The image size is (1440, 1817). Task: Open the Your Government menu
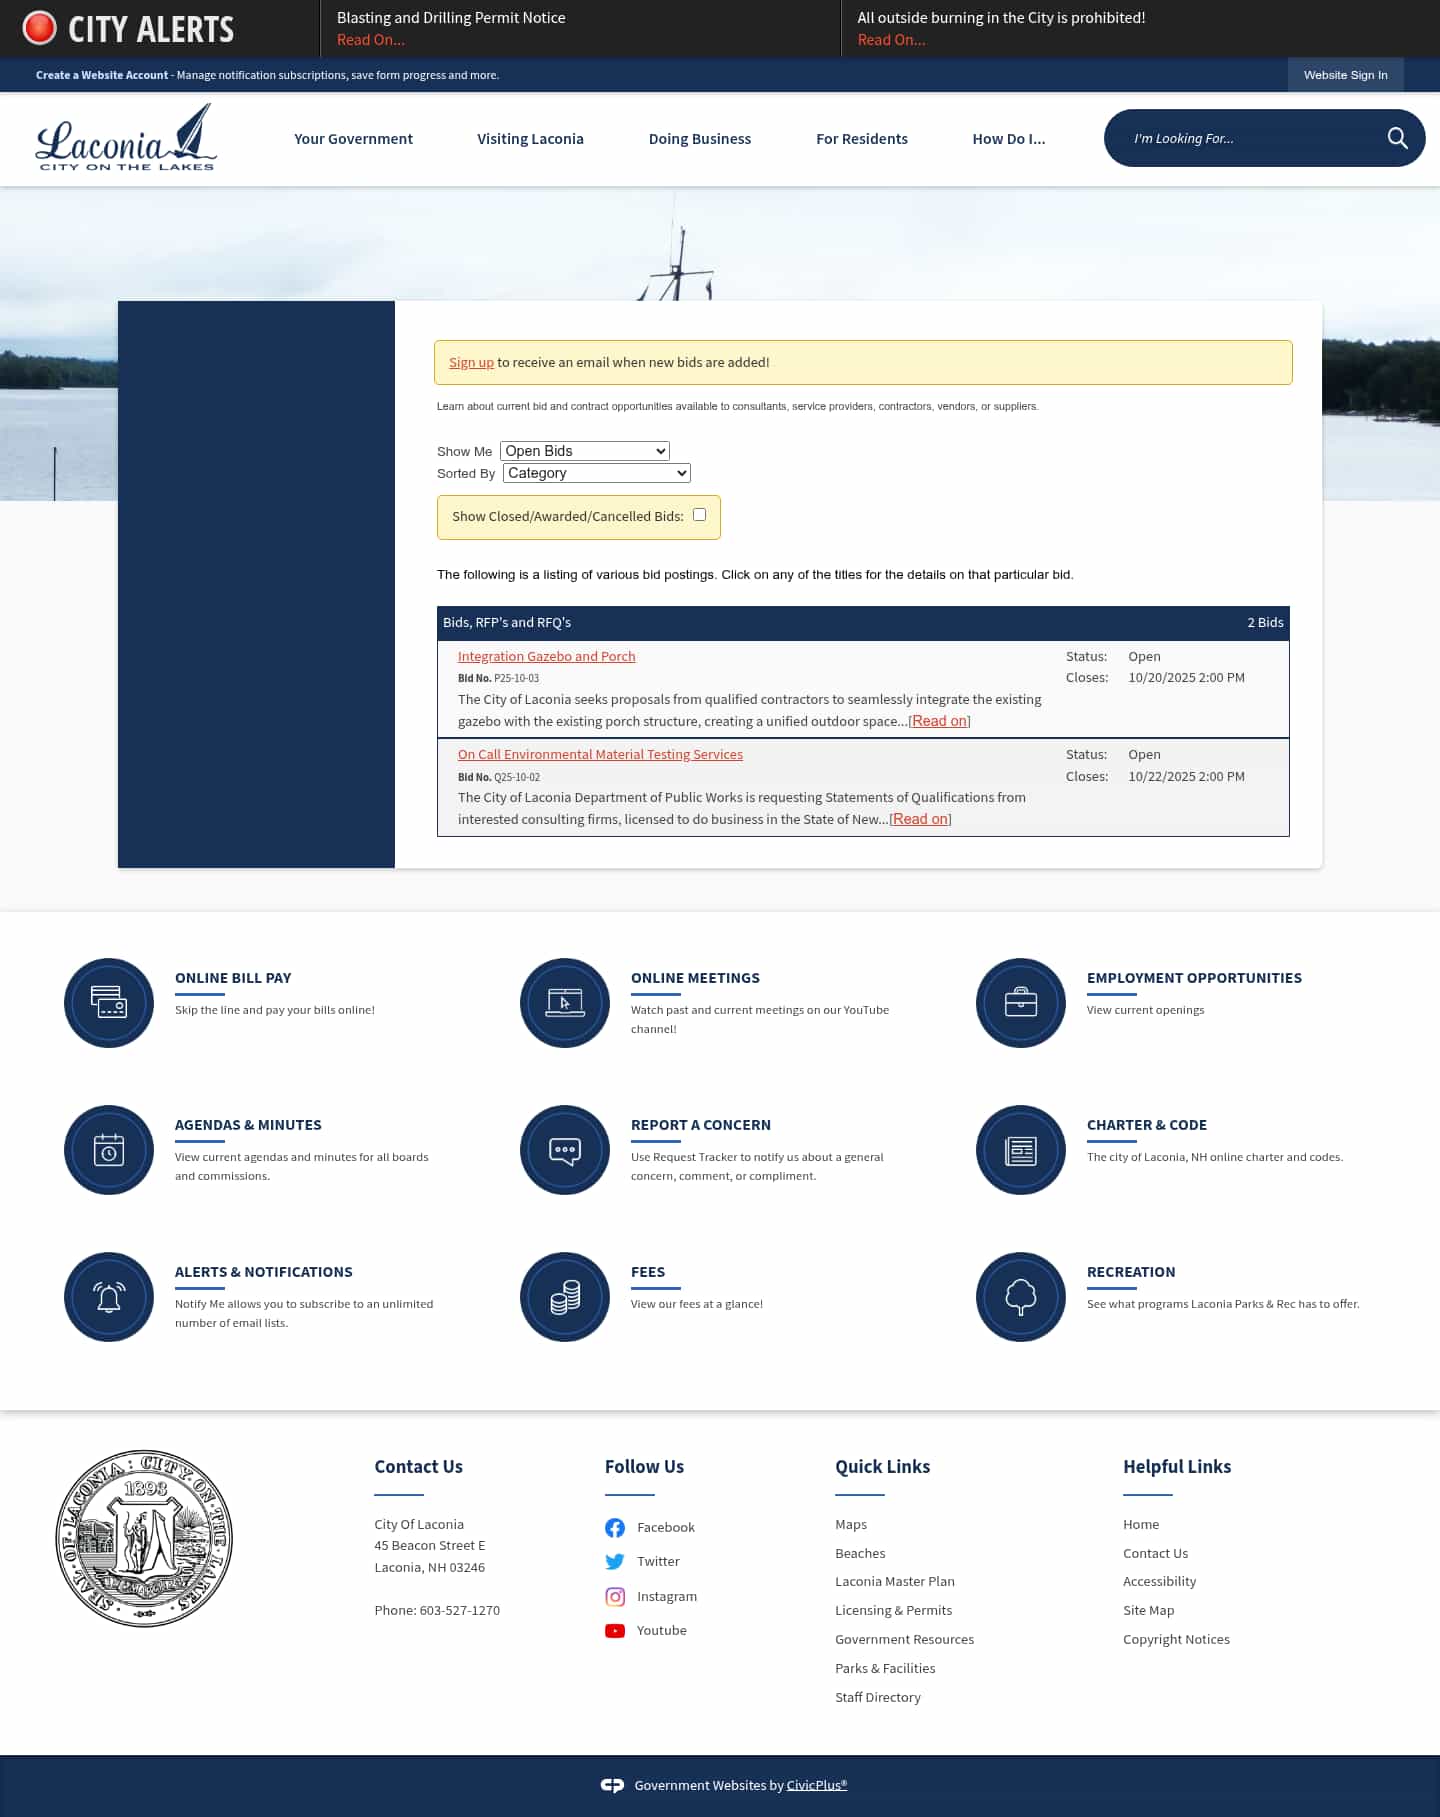coord(353,139)
